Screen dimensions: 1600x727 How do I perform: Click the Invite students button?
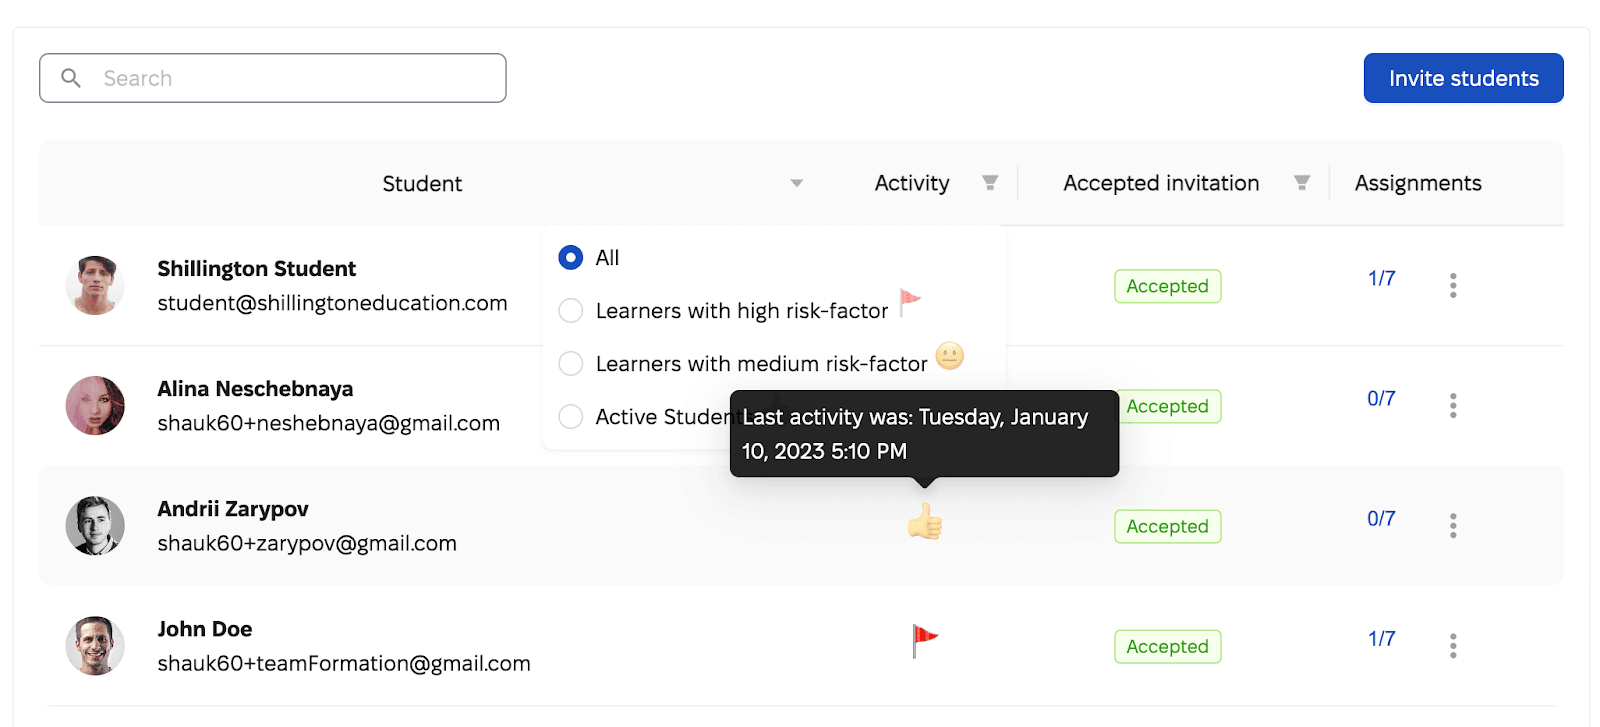click(1462, 77)
